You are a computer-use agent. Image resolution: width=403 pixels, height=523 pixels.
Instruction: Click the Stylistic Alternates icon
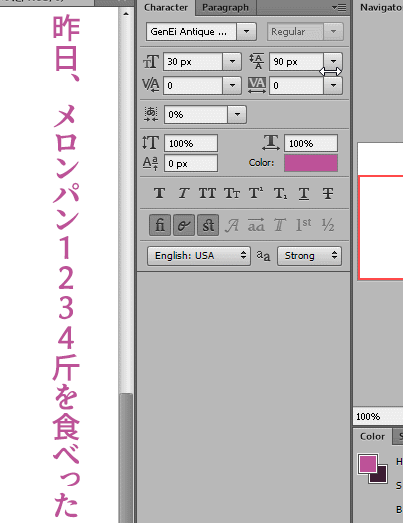tap(256, 225)
